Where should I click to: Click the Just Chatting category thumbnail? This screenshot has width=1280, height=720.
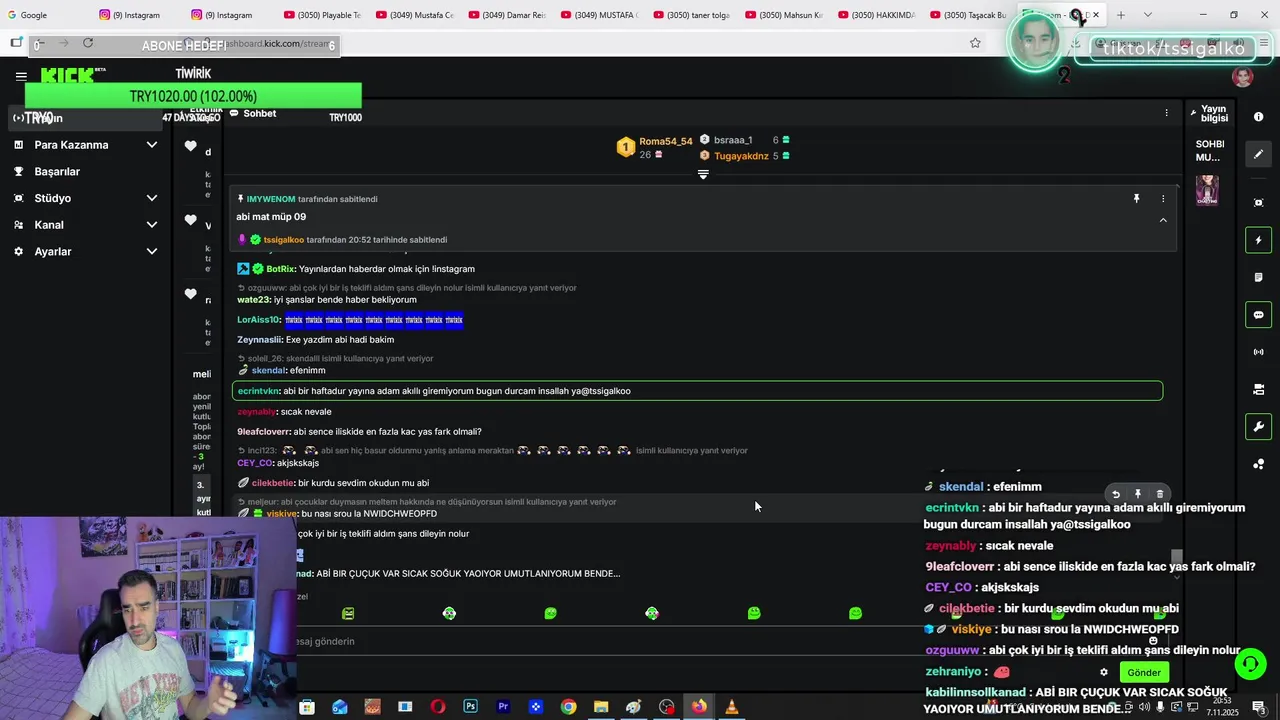pyautogui.click(x=1207, y=190)
